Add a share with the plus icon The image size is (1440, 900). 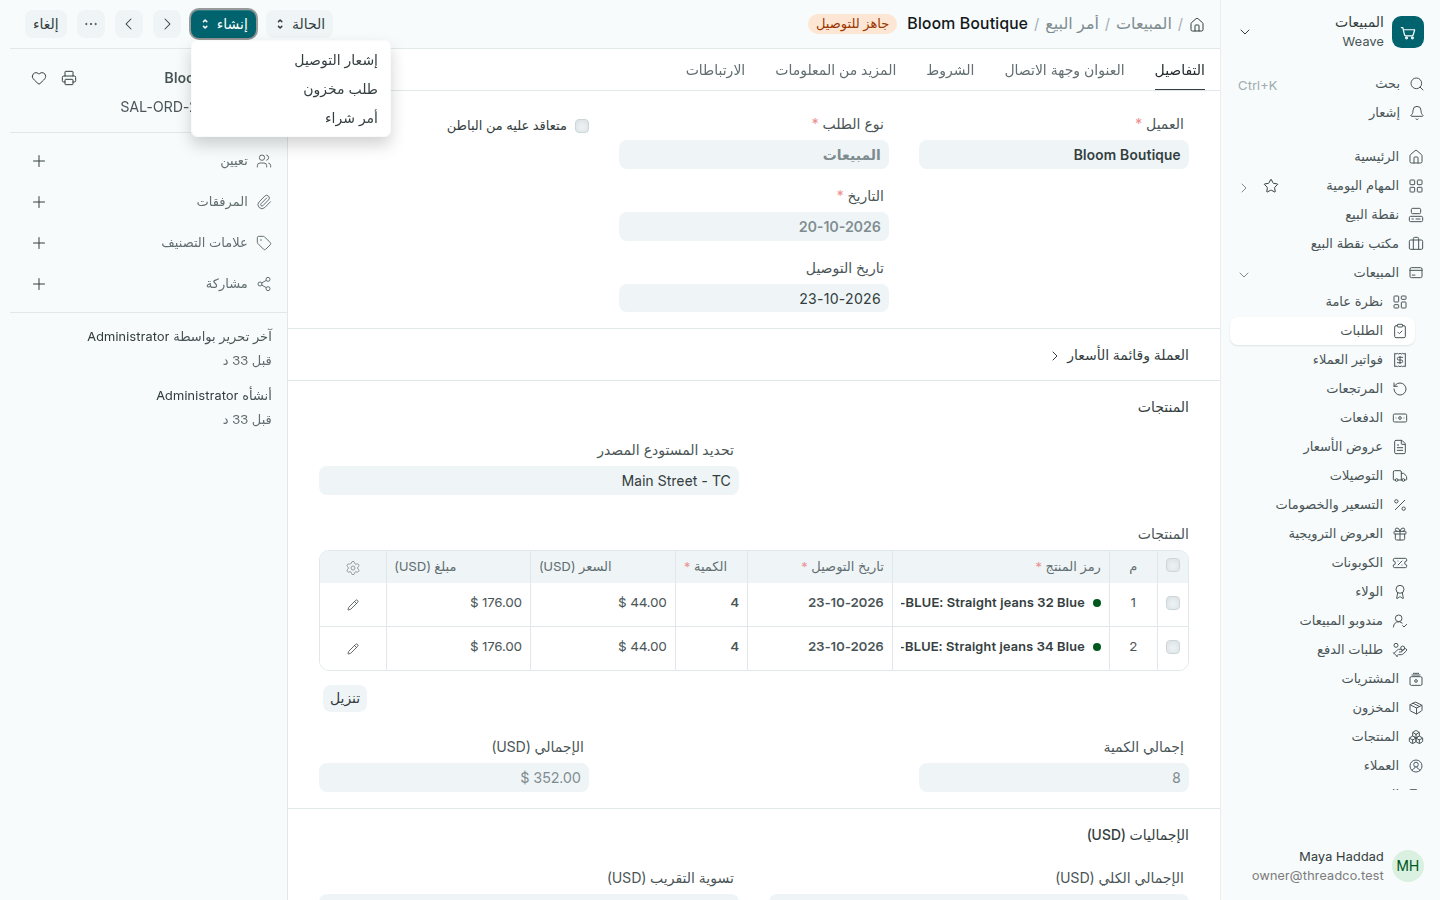click(x=39, y=284)
